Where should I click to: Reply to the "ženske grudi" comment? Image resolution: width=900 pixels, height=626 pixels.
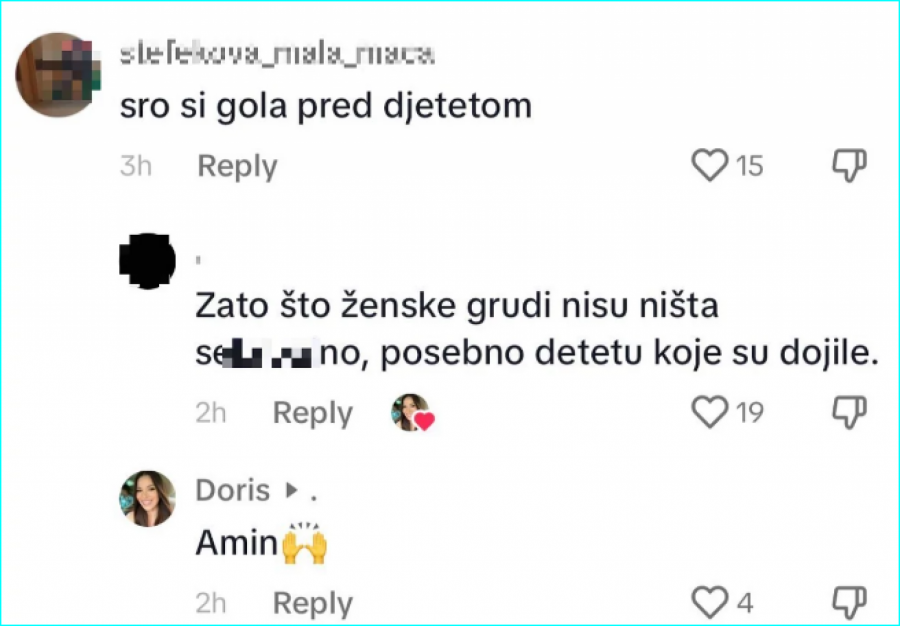pos(312,413)
